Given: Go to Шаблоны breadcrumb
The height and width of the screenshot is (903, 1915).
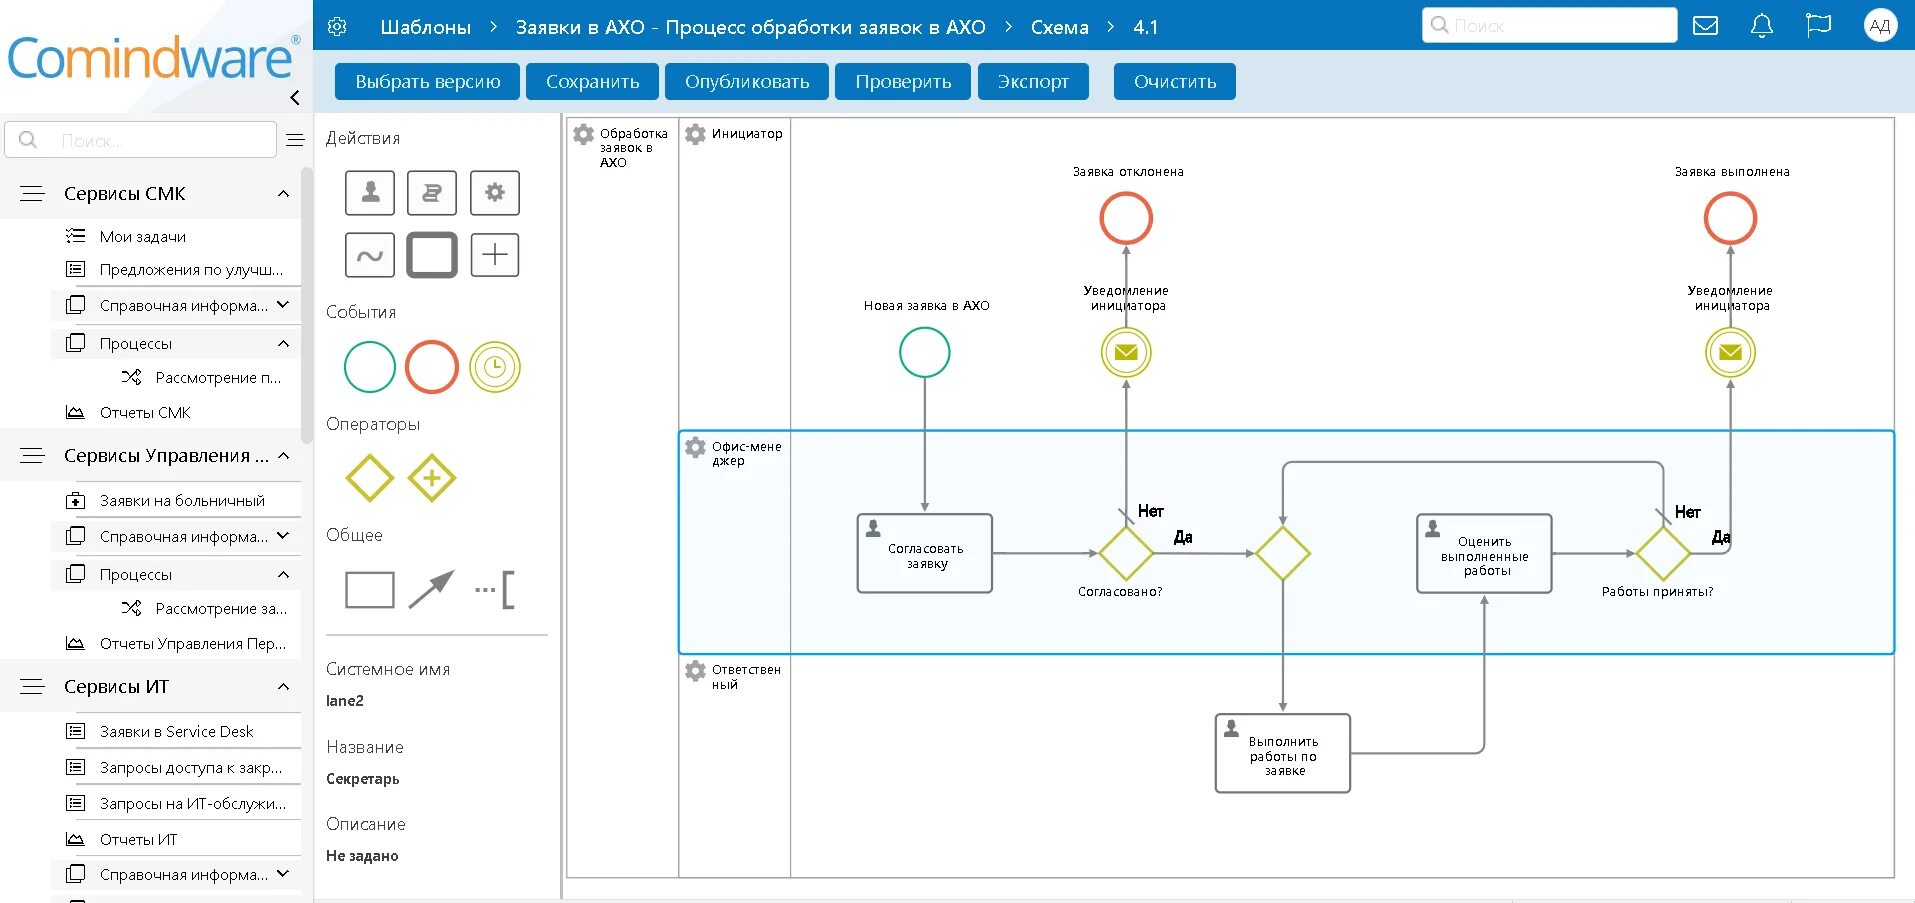Looking at the screenshot, I should (425, 27).
